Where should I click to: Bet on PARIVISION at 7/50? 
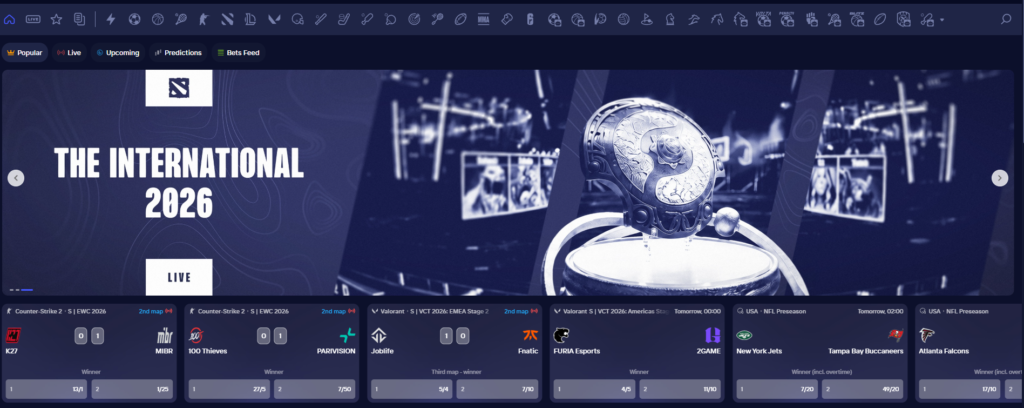tap(315, 389)
